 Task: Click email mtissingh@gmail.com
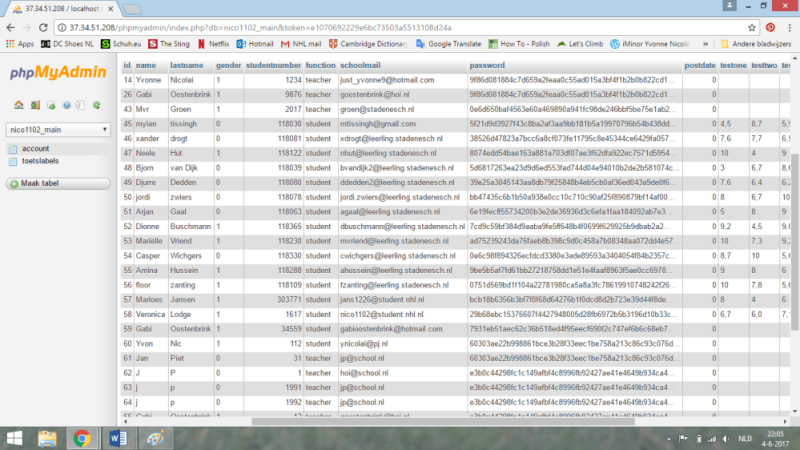(378, 124)
